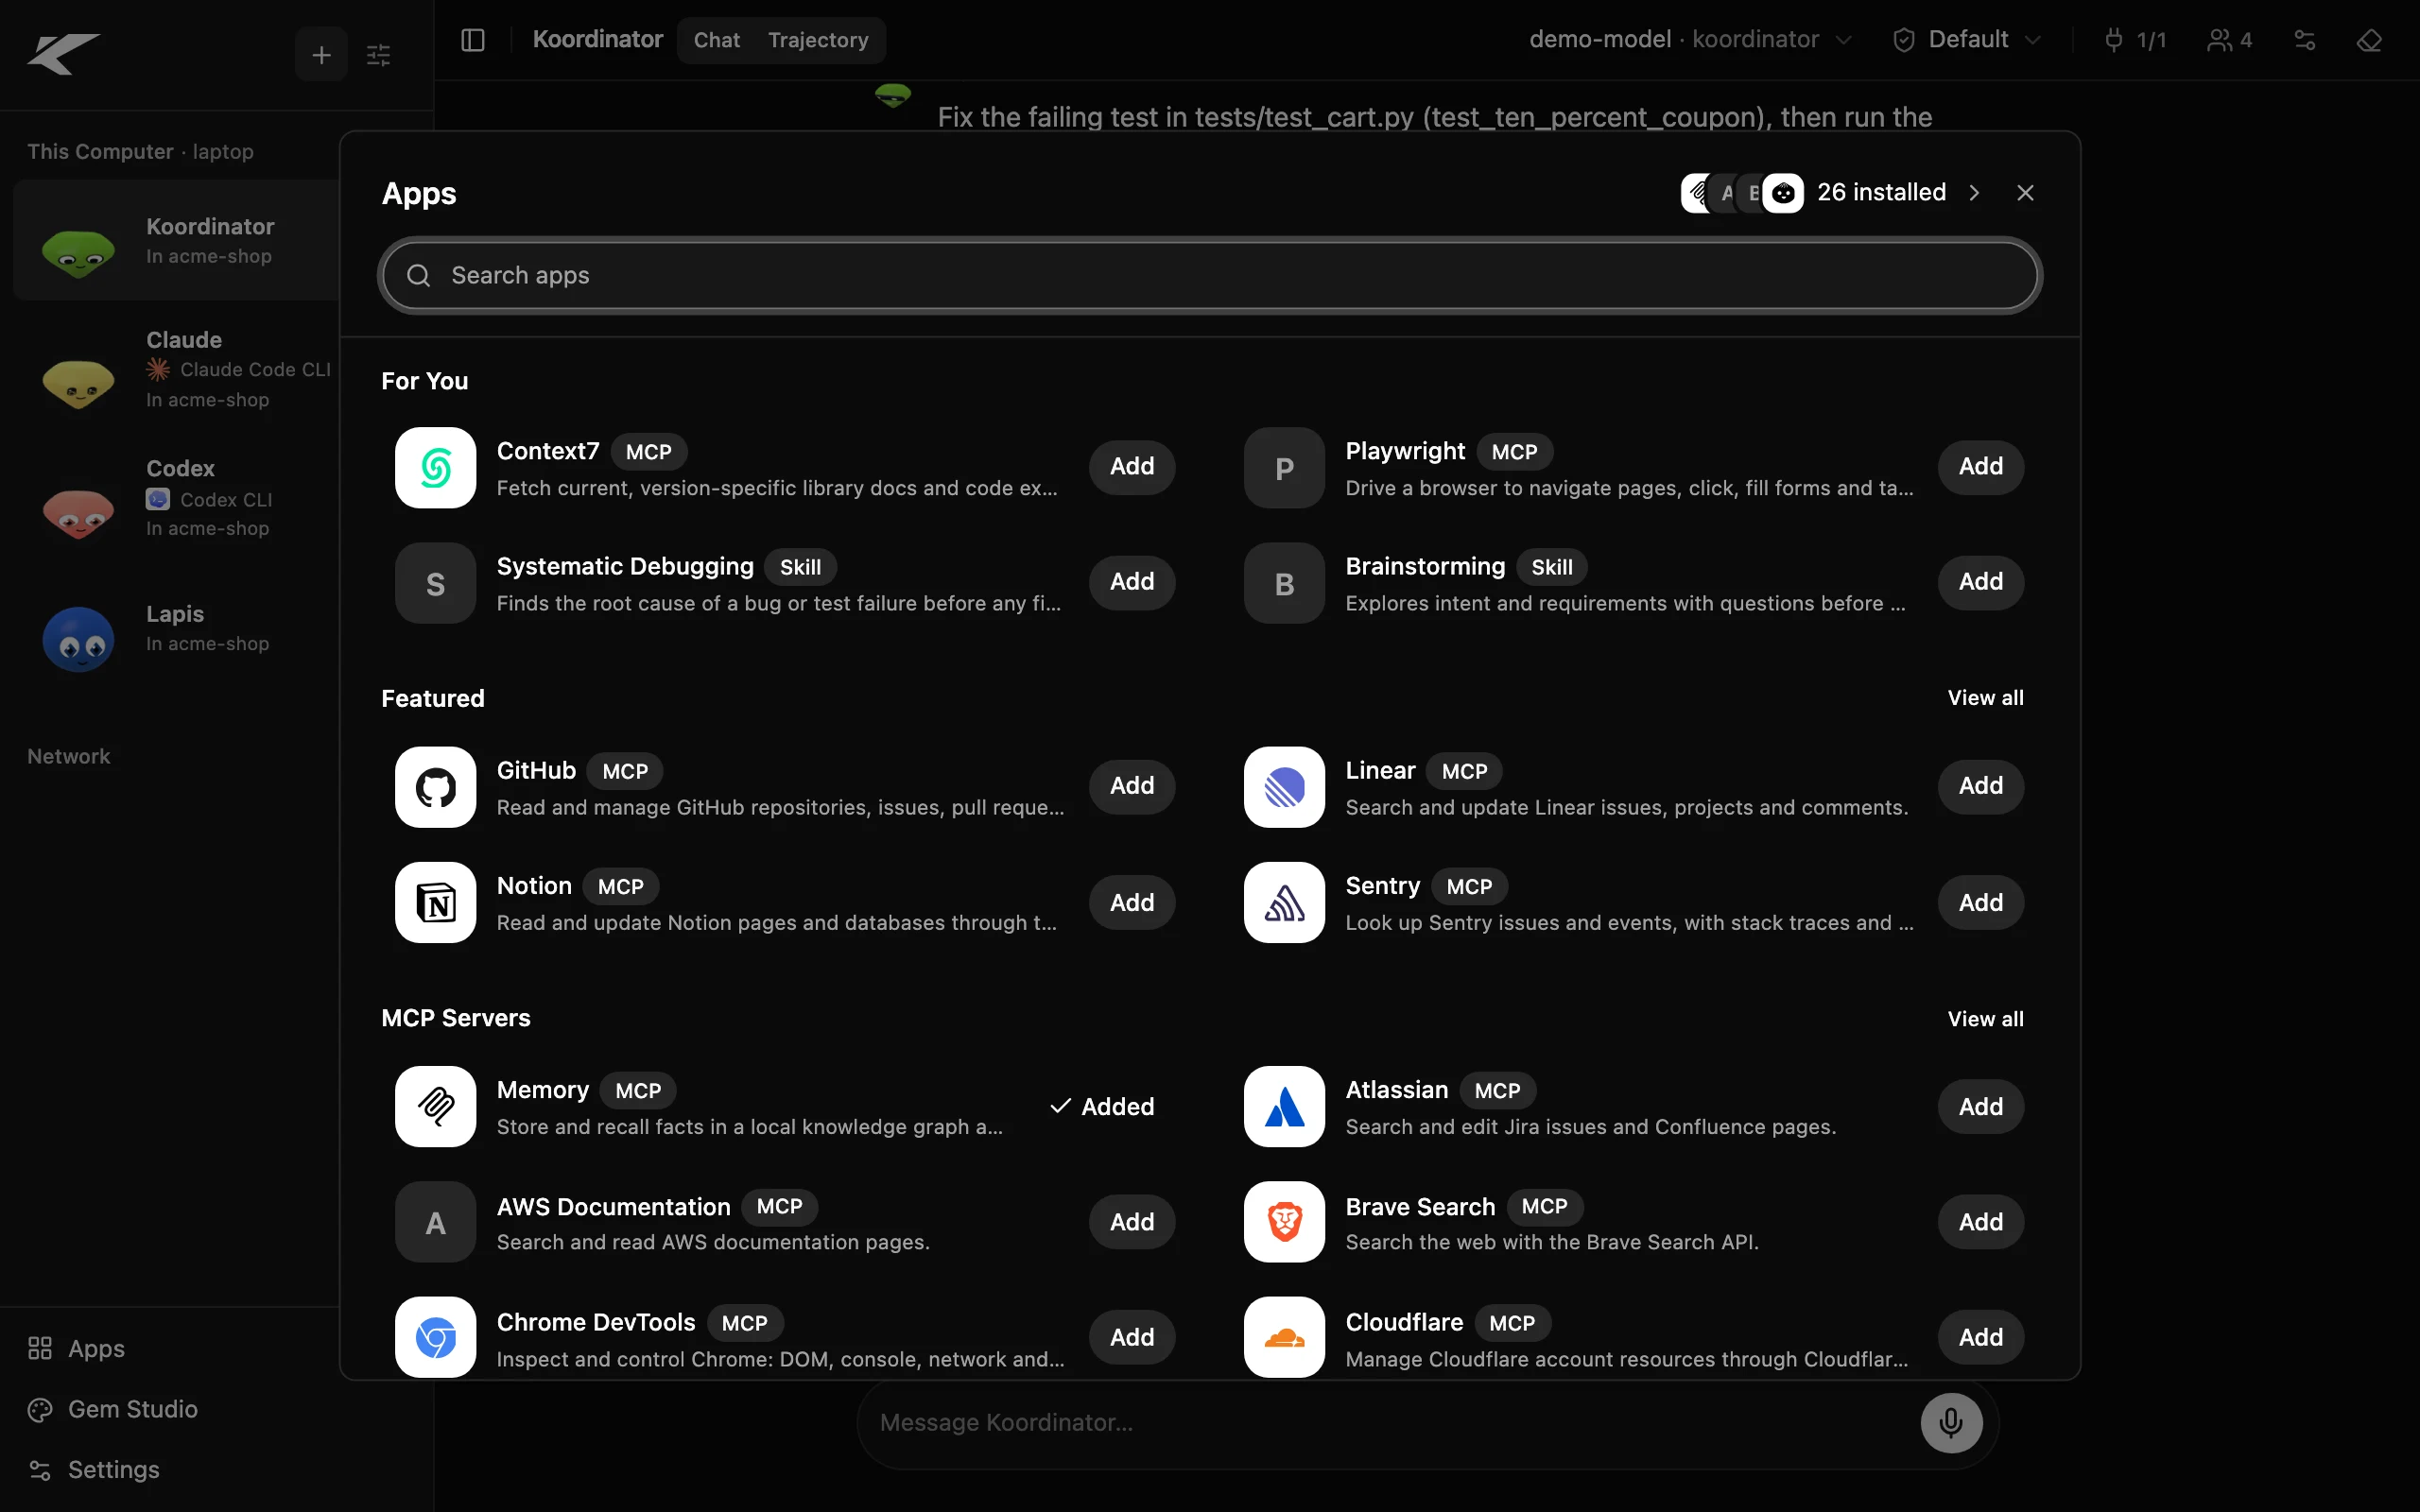
Task: Add the GitHub MCP
Action: click(1132, 786)
